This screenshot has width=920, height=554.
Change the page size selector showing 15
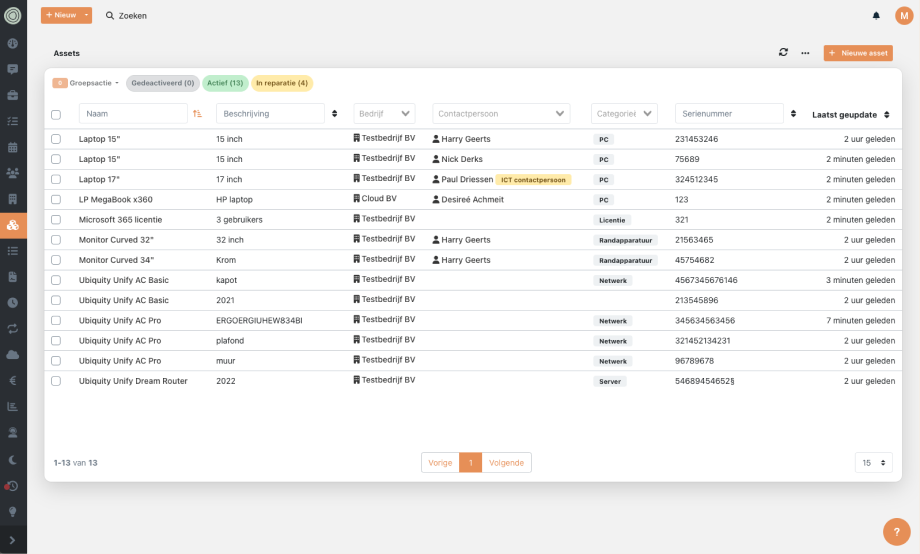874,462
